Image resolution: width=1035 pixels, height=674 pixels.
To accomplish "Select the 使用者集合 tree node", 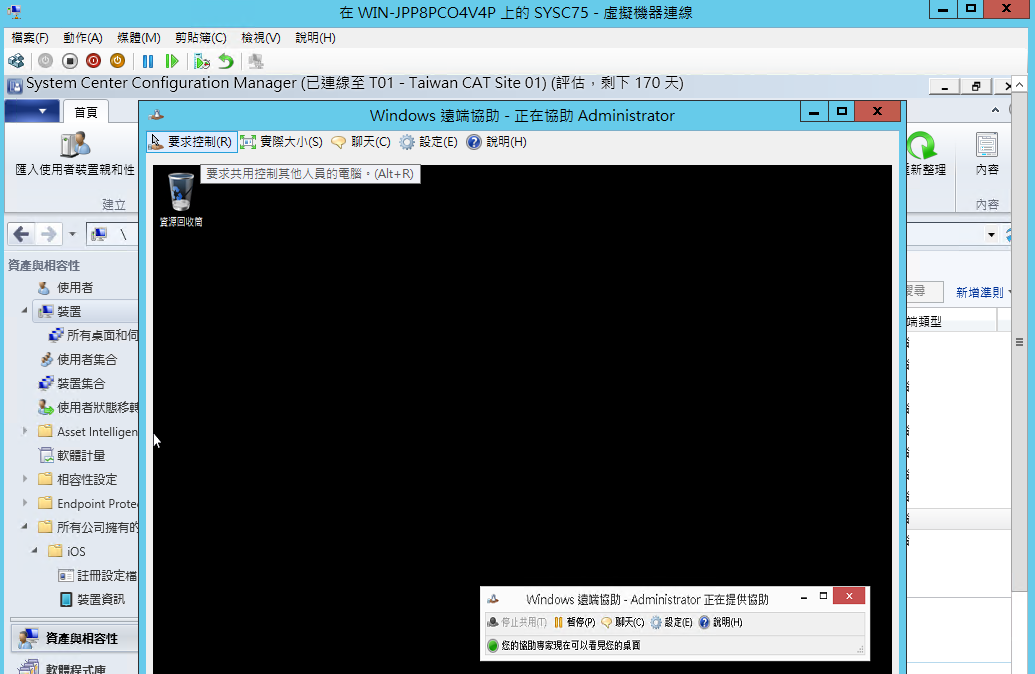I will [x=78, y=360].
